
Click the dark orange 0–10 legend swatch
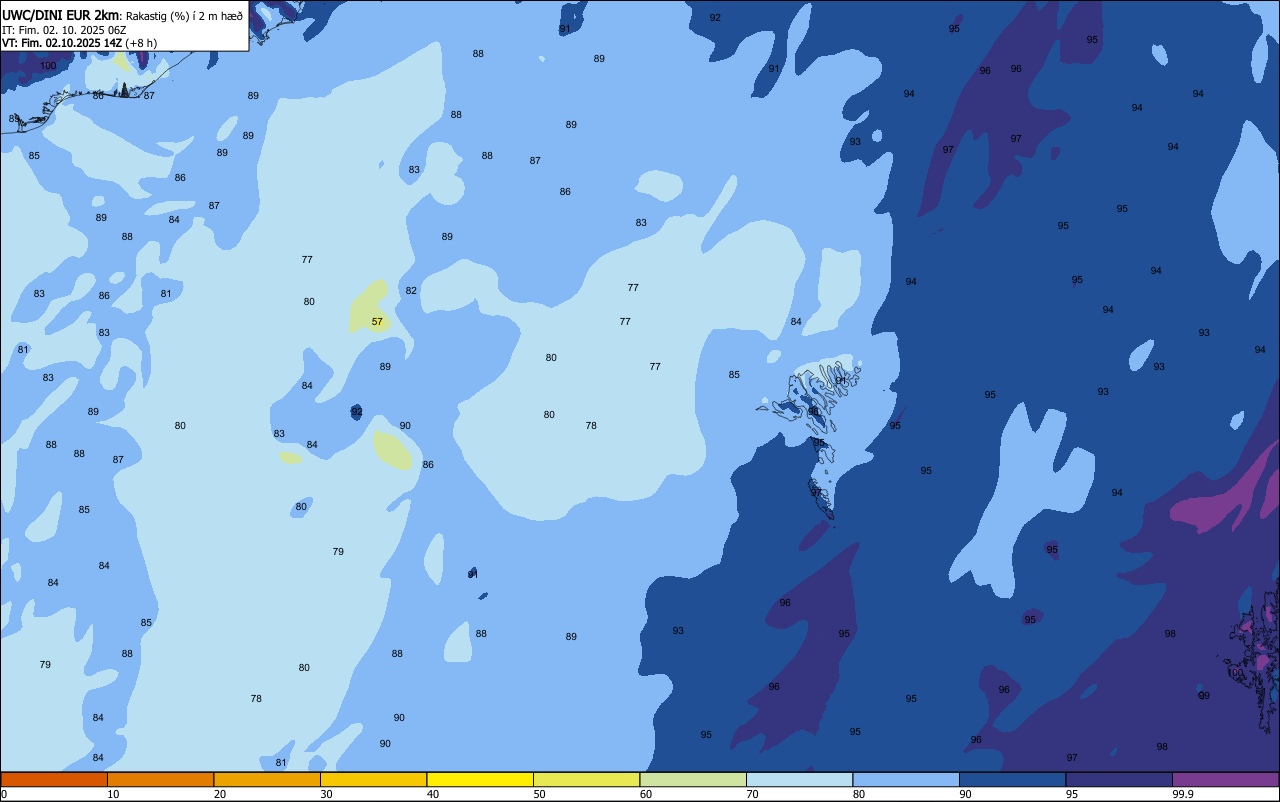(x=54, y=779)
